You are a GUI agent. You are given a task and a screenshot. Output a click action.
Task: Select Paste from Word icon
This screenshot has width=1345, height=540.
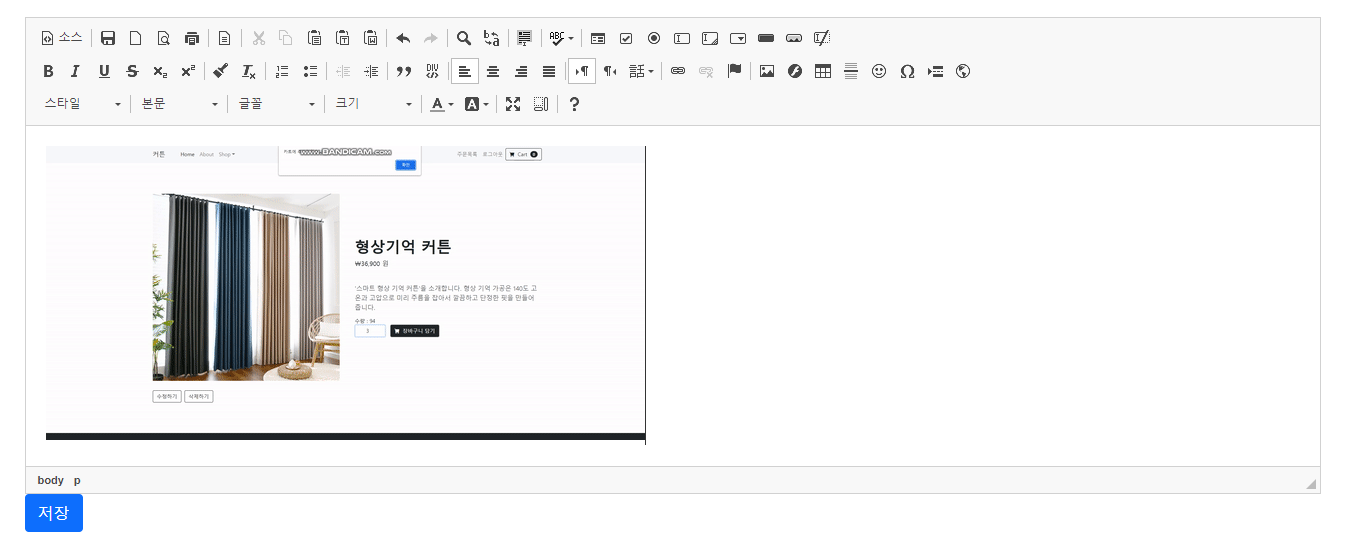(371, 38)
